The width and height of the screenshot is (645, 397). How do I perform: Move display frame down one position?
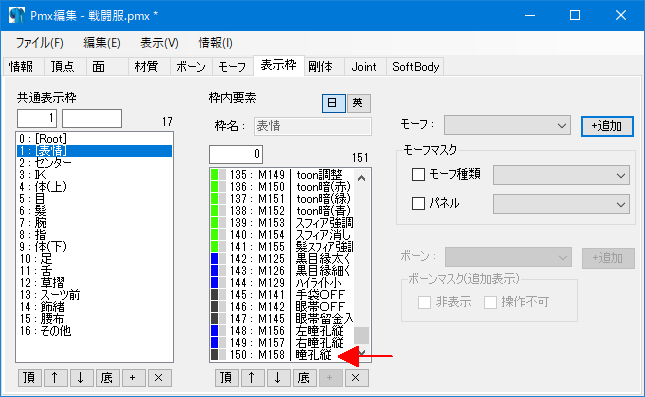(x=81, y=378)
